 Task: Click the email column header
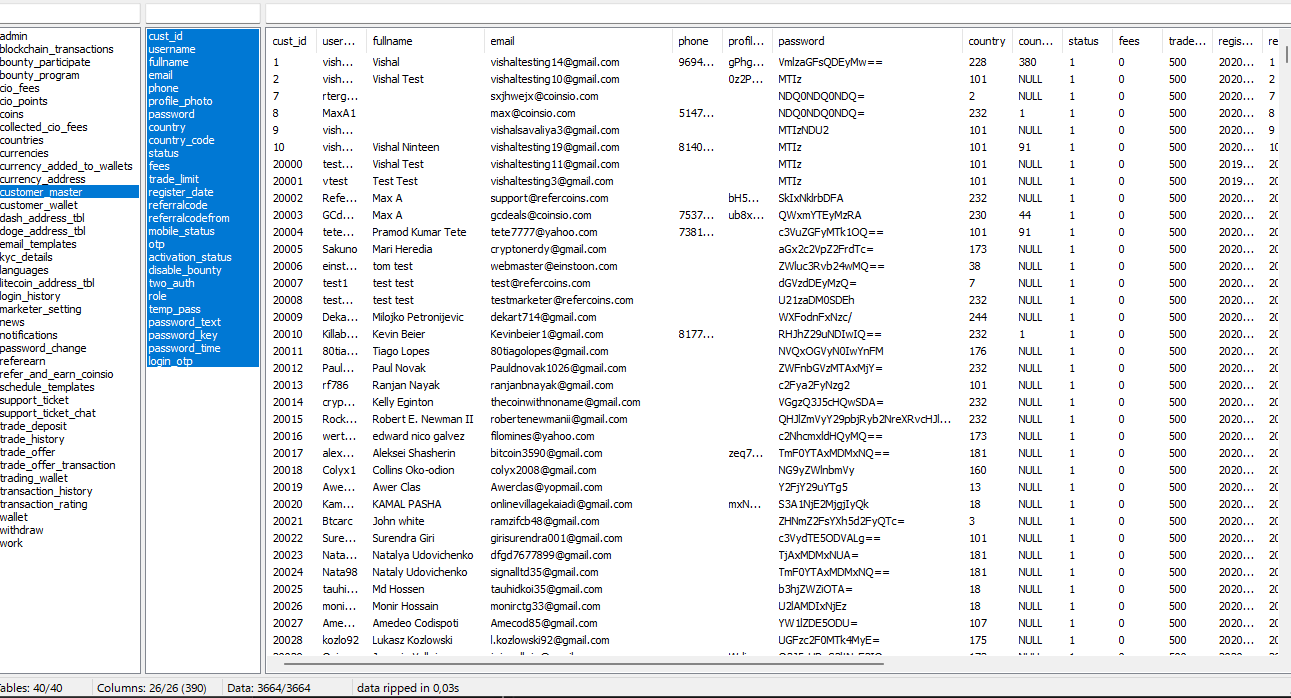point(502,41)
